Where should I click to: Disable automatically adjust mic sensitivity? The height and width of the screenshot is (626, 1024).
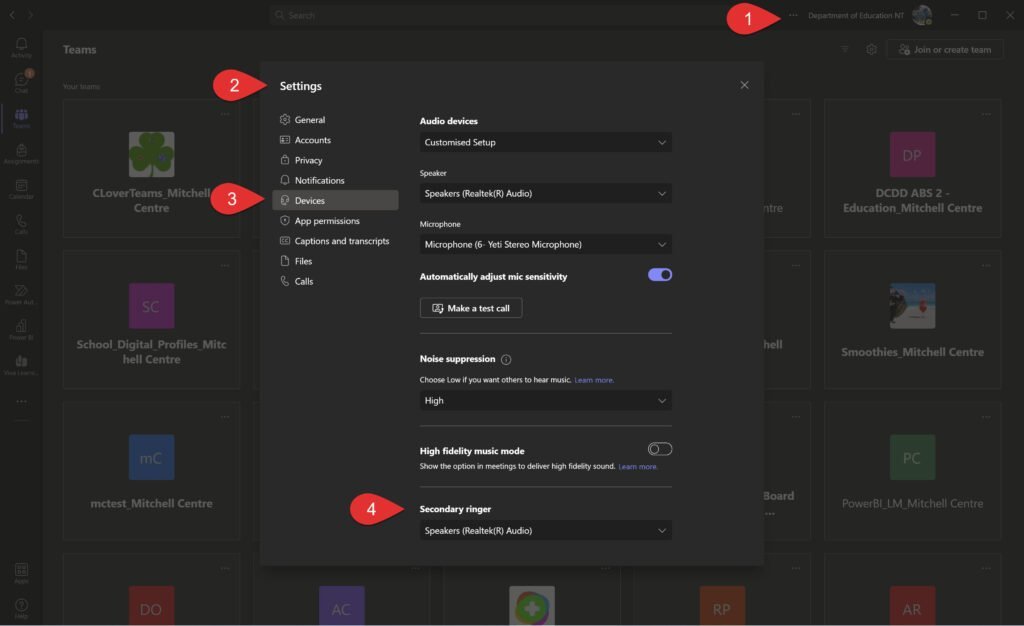660,275
